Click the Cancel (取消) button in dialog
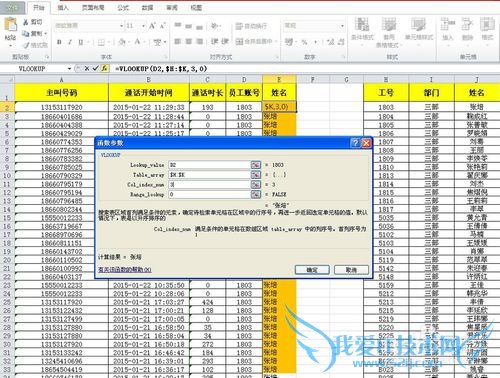Image resolution: width=500 pixels, height=378 pixels. pos(351,270)
